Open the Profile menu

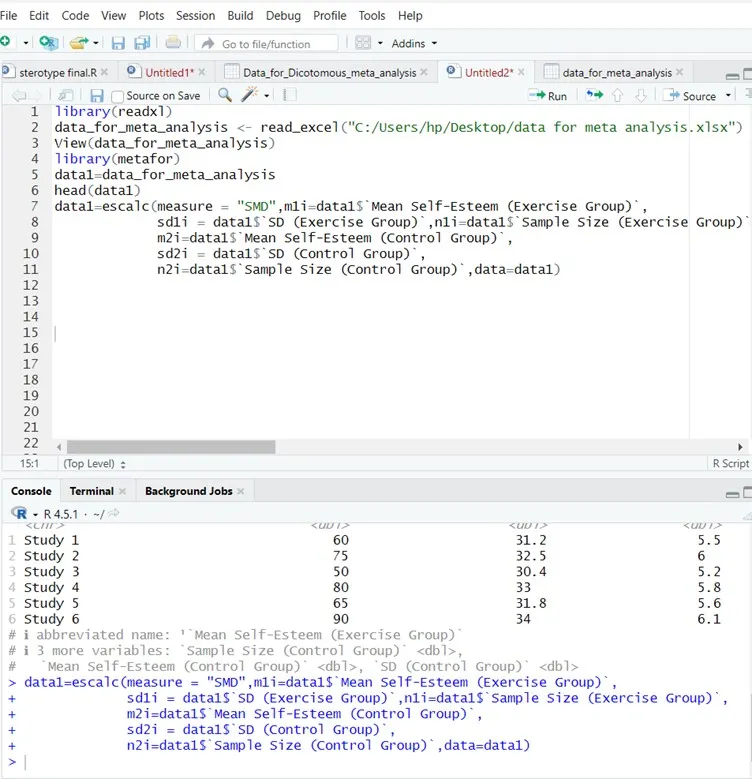[329, 16]
